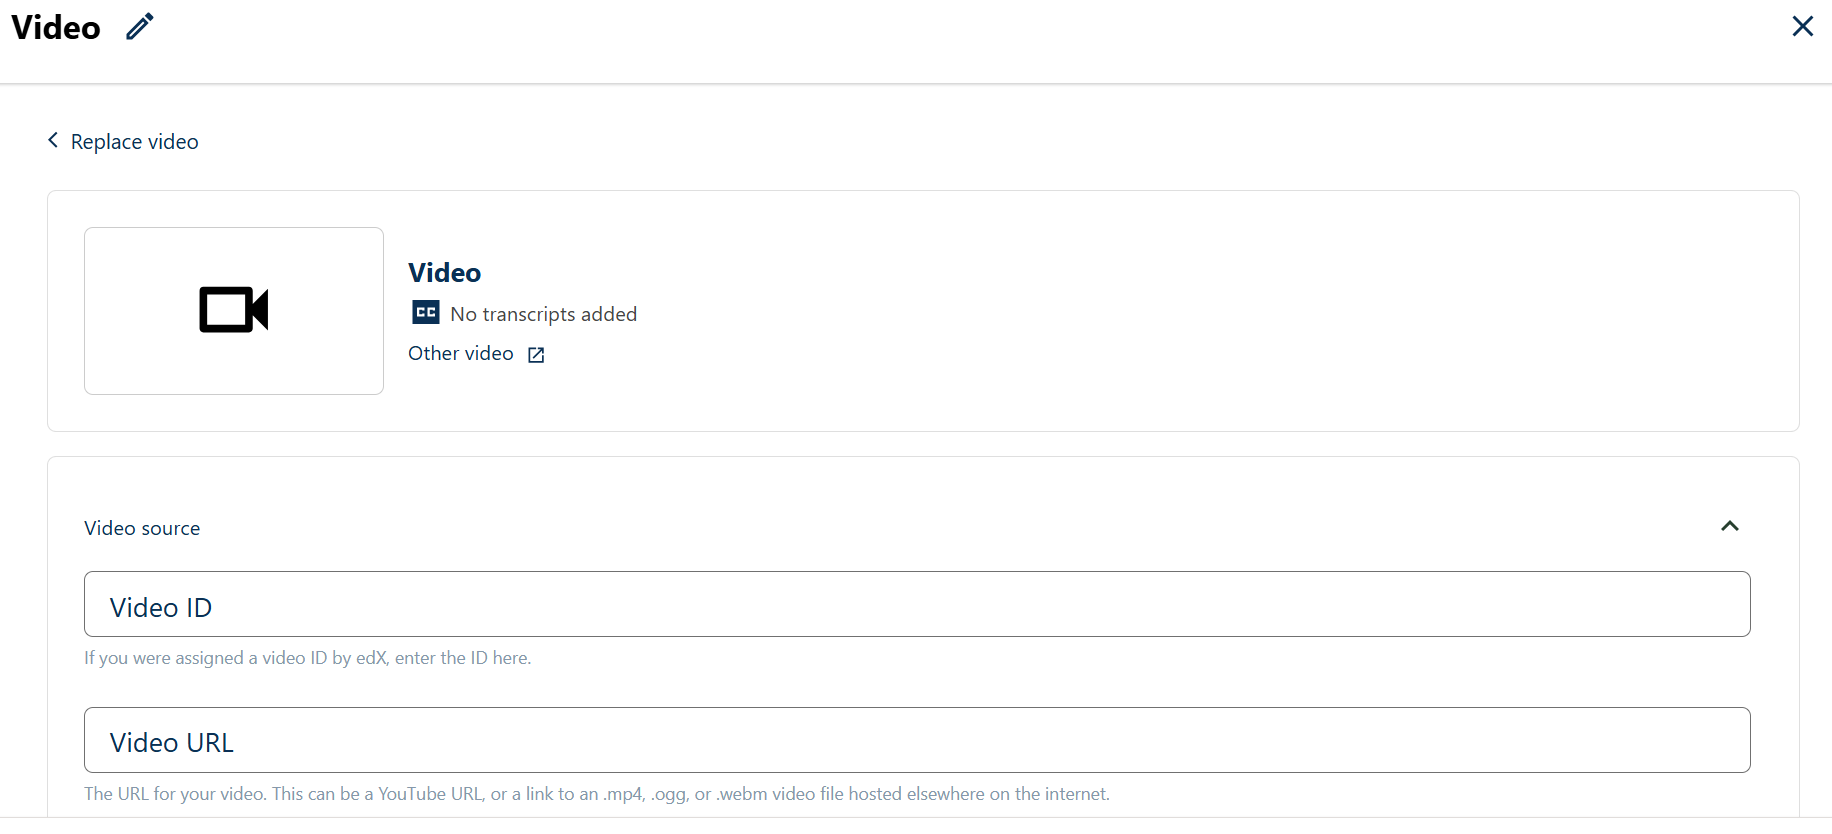The width and height of the screenshot is (1832, 834).
Task: Click the external link icon after Other video
Action: [x=536, y=355]
